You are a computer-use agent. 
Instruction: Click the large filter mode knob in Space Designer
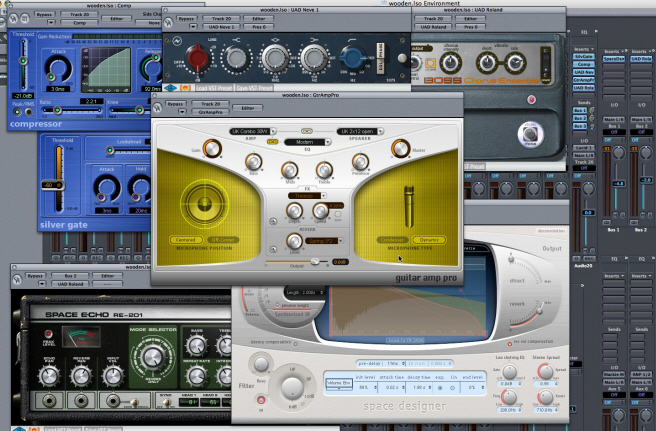pos(292,387)
